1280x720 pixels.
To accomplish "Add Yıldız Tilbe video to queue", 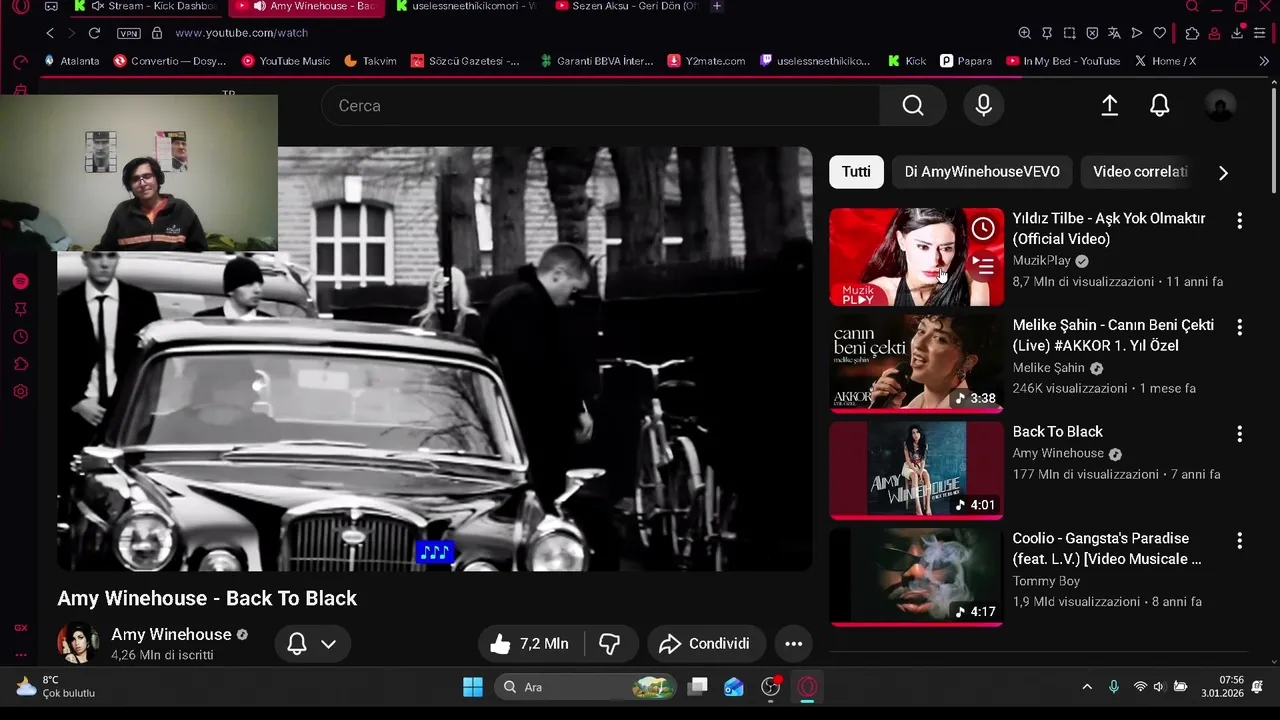I will click(984, 266).
